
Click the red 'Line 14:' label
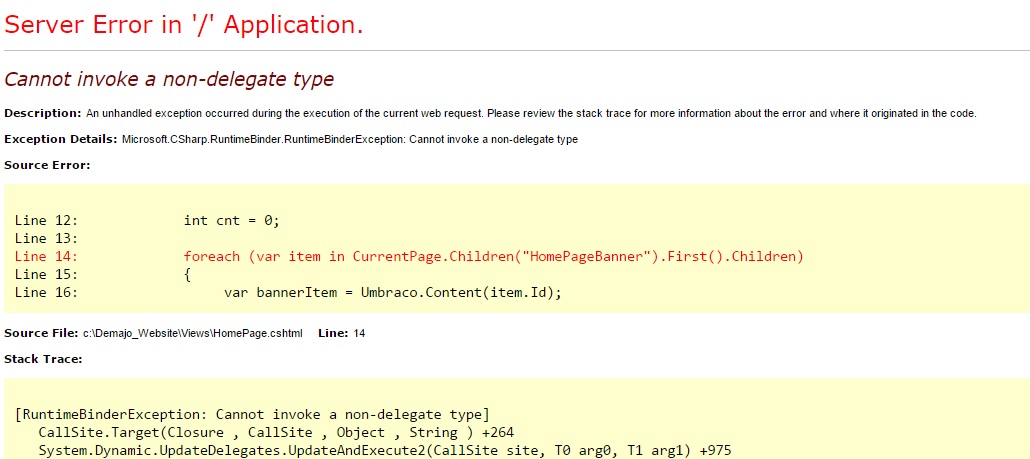coord(46,256)
